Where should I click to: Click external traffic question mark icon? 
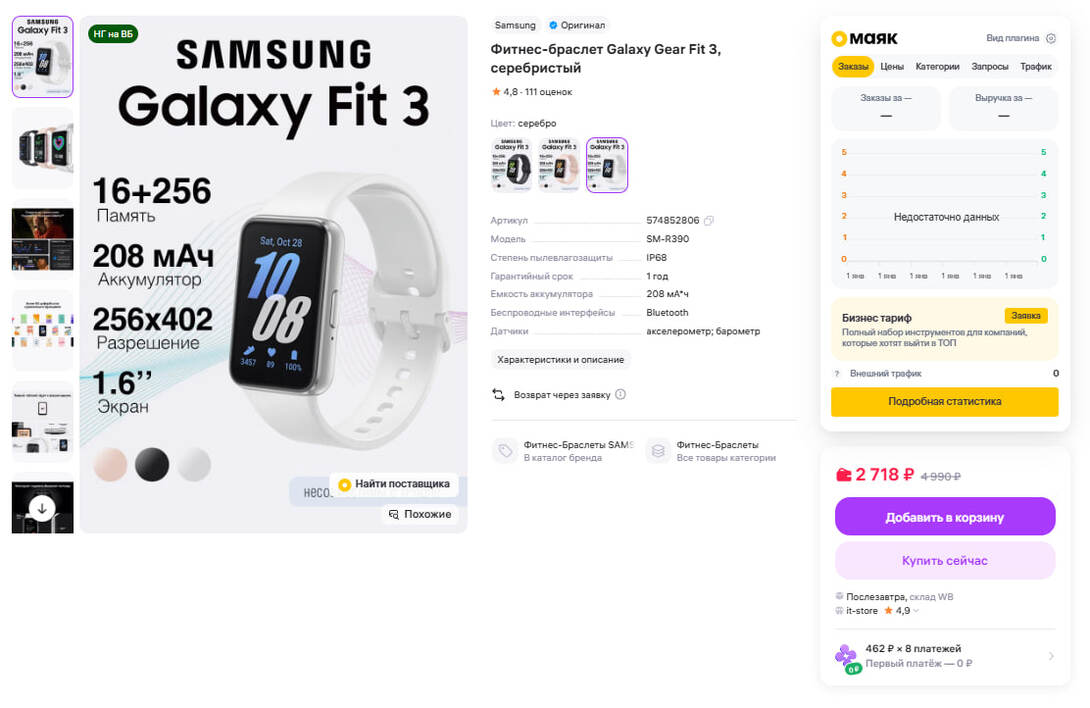(x=837, y=373)
